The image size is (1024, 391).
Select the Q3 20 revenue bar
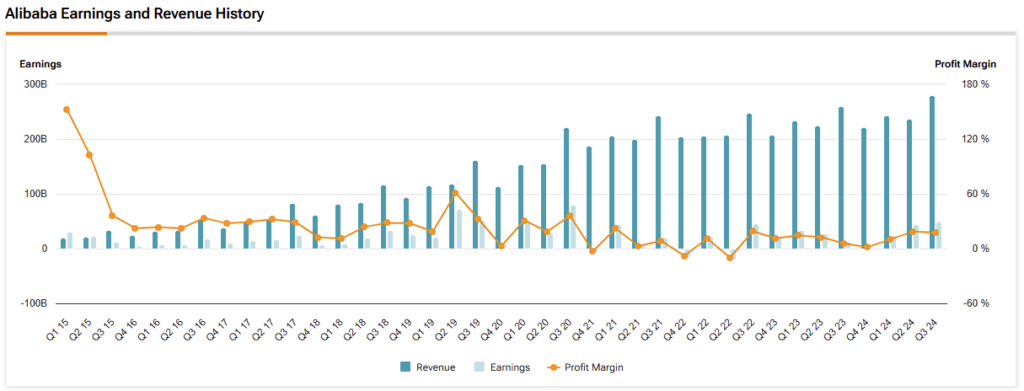pos(566,189)
